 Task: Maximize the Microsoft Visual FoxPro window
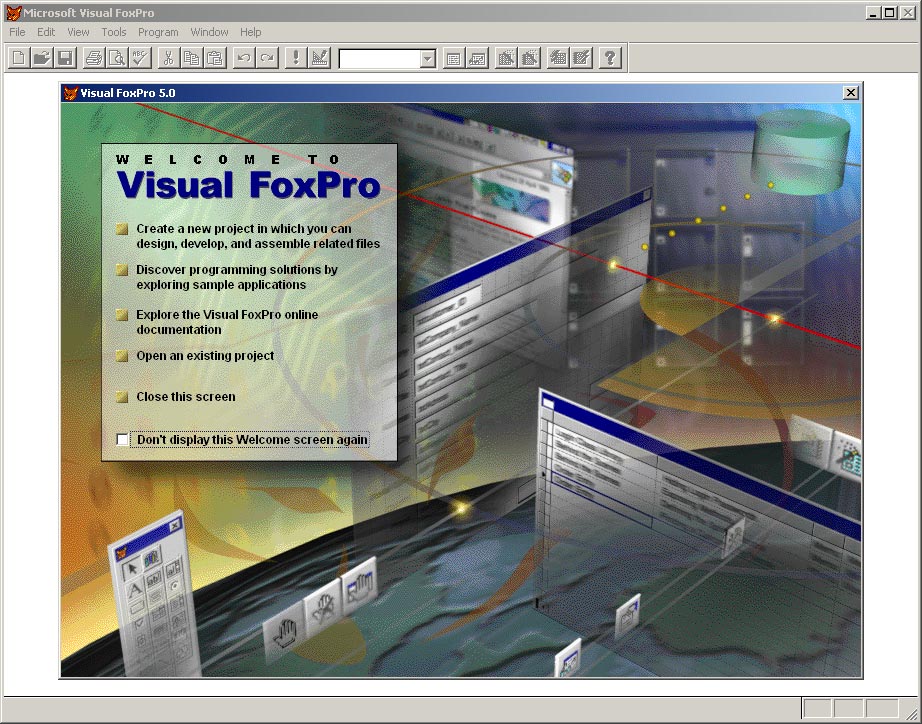(x=890, y=12)
